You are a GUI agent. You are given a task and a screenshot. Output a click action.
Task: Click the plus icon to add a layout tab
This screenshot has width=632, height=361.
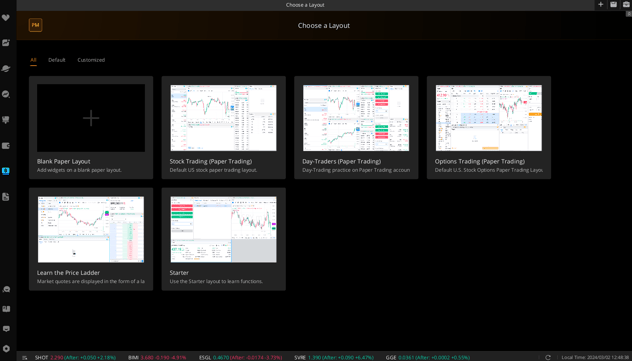pyautogui.click(x=601, y=4)
